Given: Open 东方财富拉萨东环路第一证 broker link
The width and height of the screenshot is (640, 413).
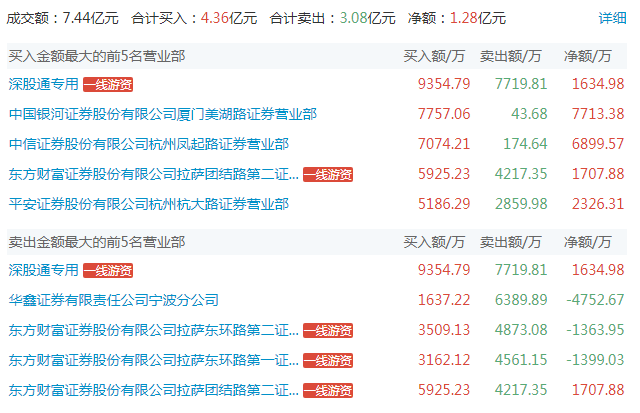Looking at the screenshot, I should click(153, 360).
